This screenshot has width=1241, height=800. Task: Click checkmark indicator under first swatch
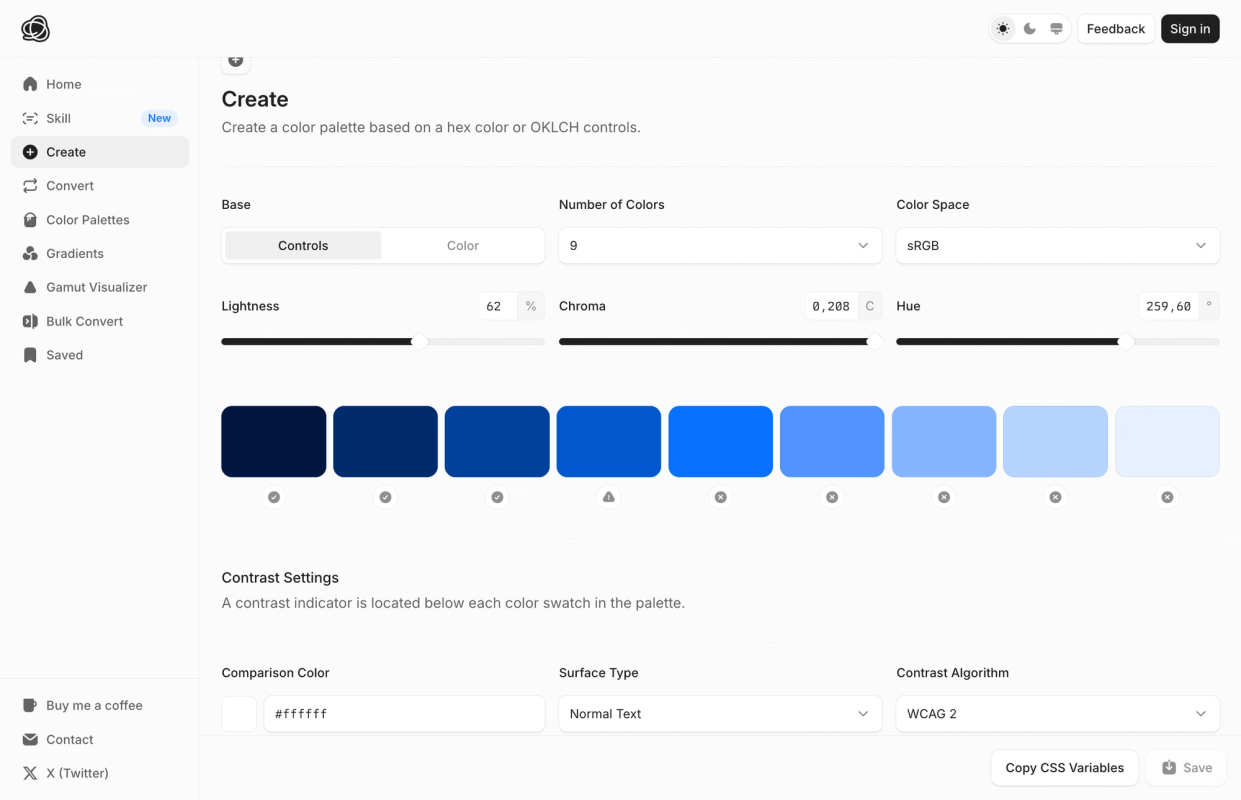pos(274,497)
